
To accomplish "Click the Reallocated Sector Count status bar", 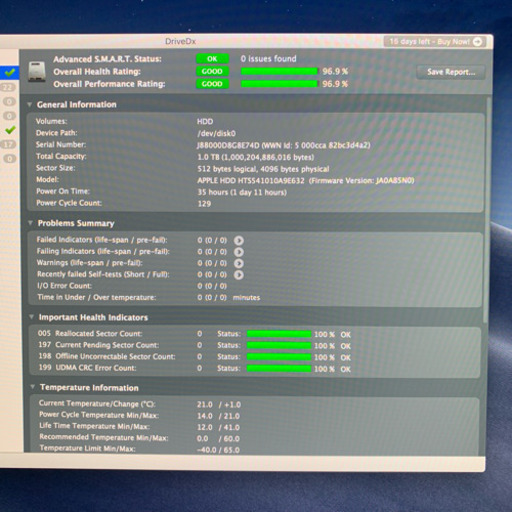I will point(279,334).
